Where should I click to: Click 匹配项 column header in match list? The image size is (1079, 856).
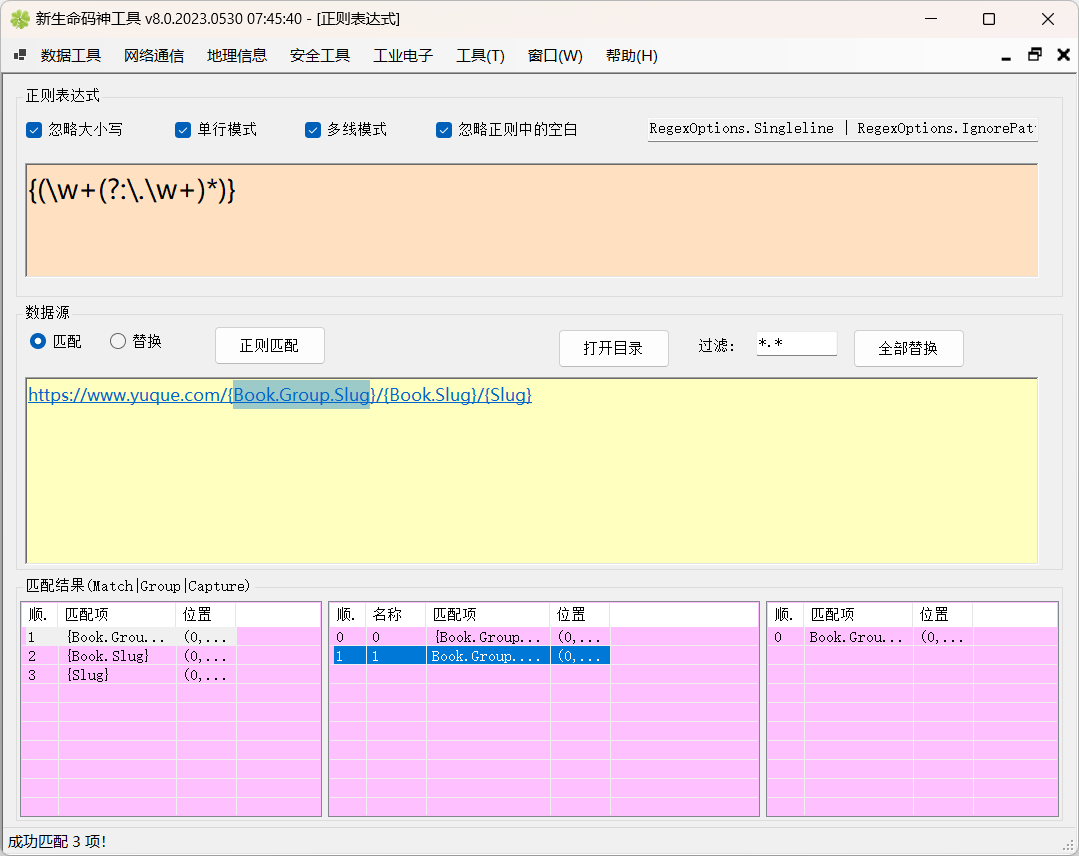click(x=117, y=614)
